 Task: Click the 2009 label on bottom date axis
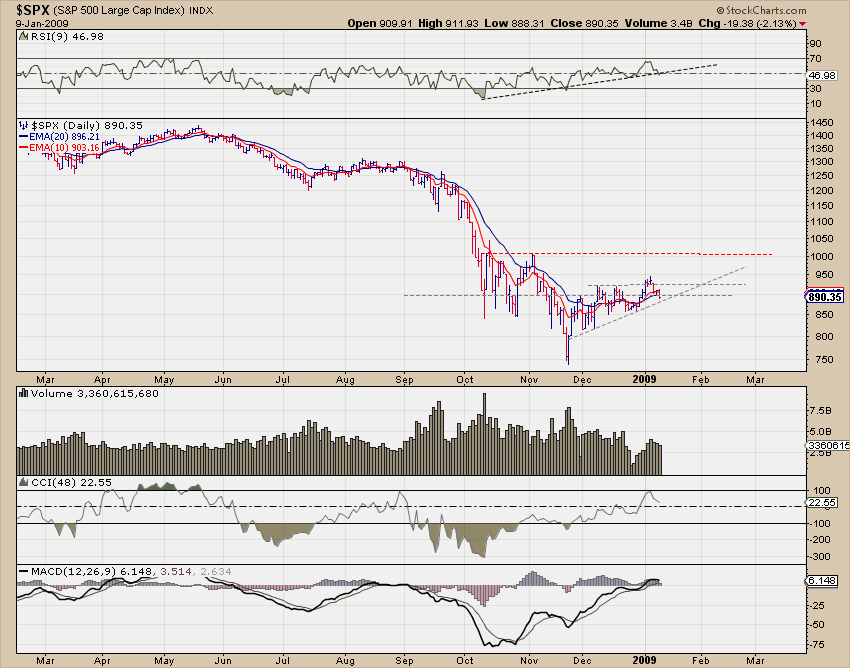click(x=645, y=660)
